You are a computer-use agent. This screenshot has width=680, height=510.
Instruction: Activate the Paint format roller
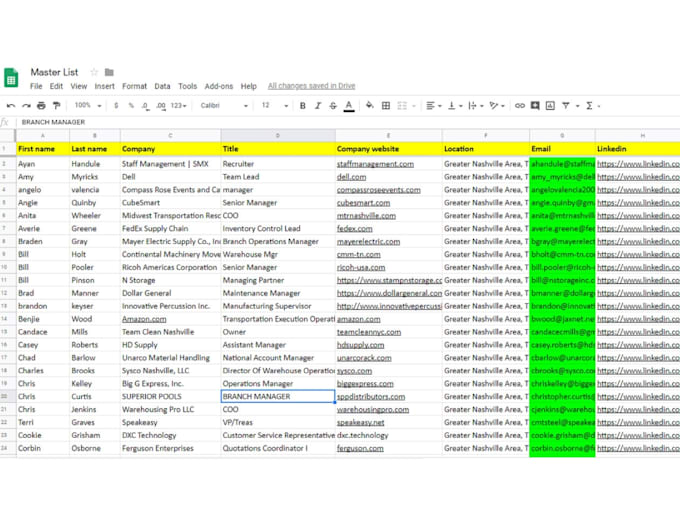coord(56,105)
